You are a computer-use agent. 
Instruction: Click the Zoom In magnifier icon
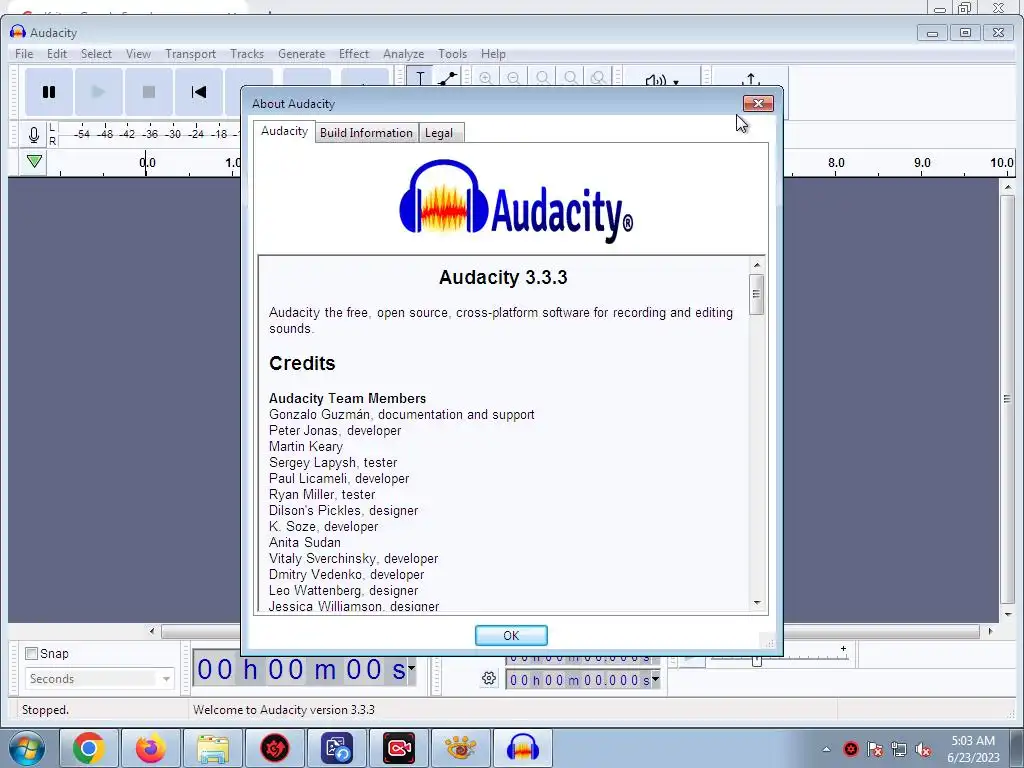[485, 78]
